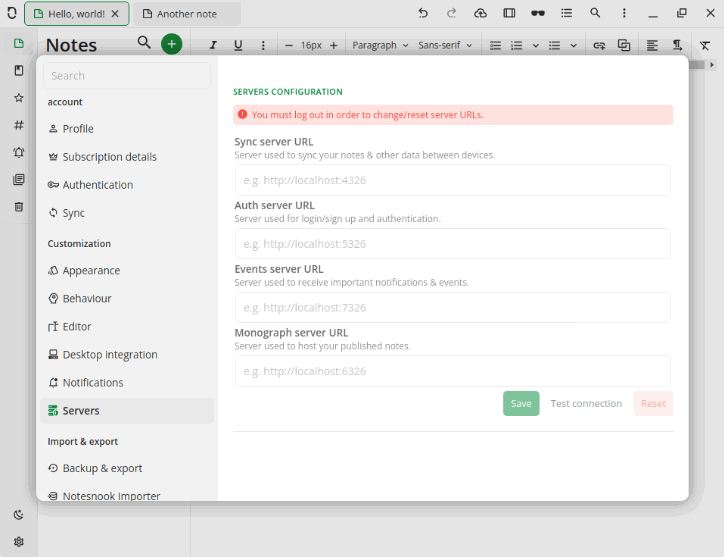
Task: Decrease the font size with minus
Action: pyautogui.click(x=289, y=45)
